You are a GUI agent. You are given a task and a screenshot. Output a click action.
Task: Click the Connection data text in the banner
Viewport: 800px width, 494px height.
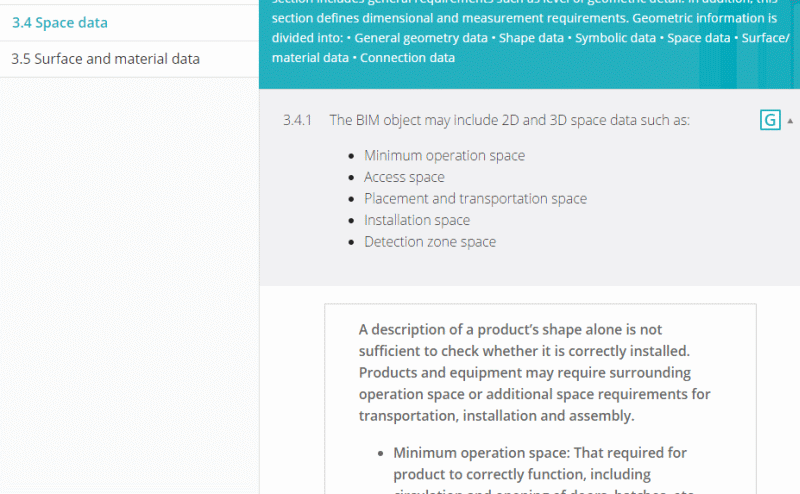407,58
